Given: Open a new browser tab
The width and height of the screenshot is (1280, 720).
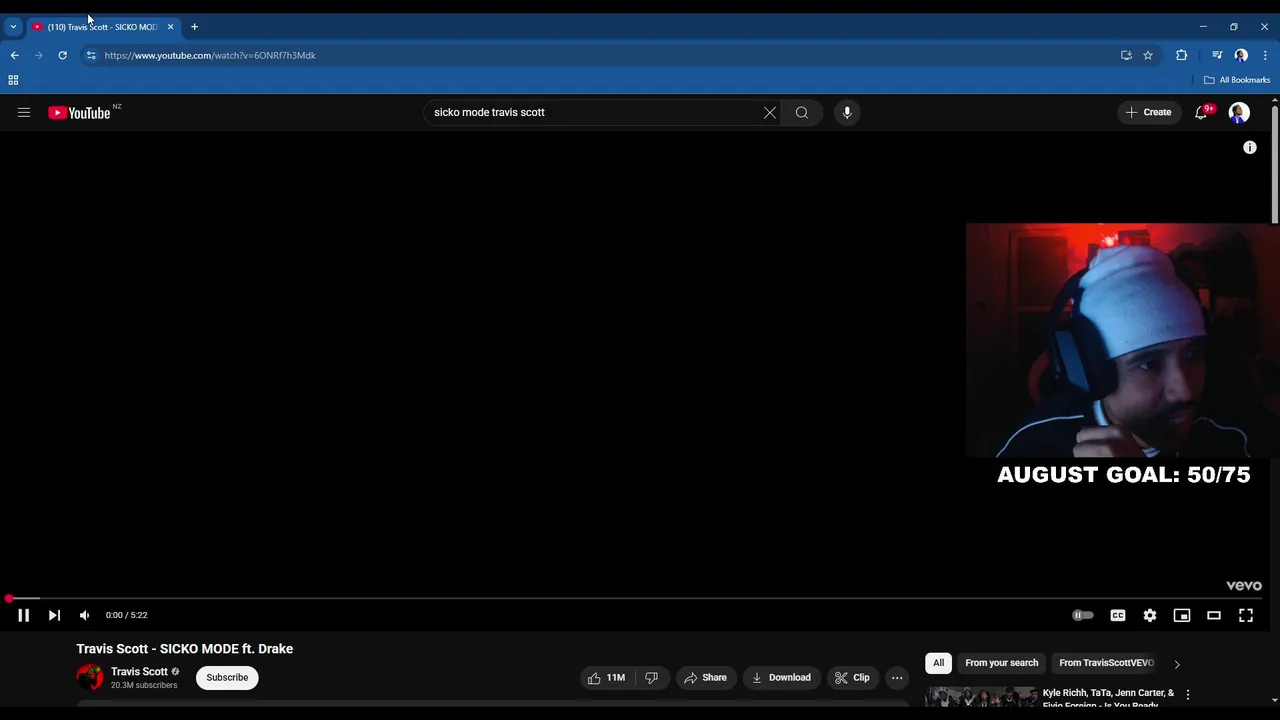Looking at the screenshot, I should [194, 27].
